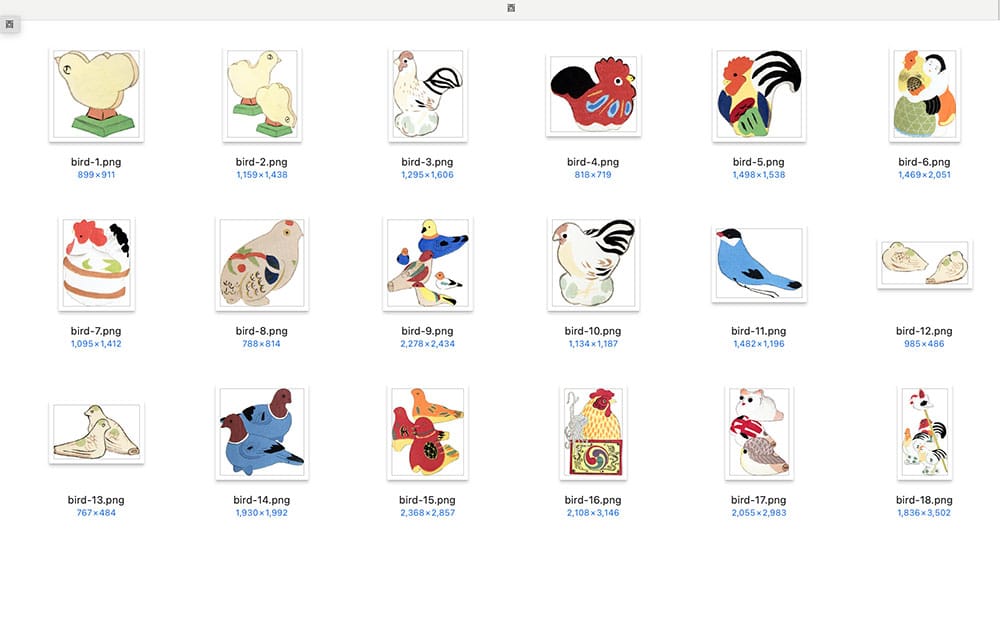Click the small icon at top center
The height and width of the screenshot is (620, 1000).
(x=511, y=8)
